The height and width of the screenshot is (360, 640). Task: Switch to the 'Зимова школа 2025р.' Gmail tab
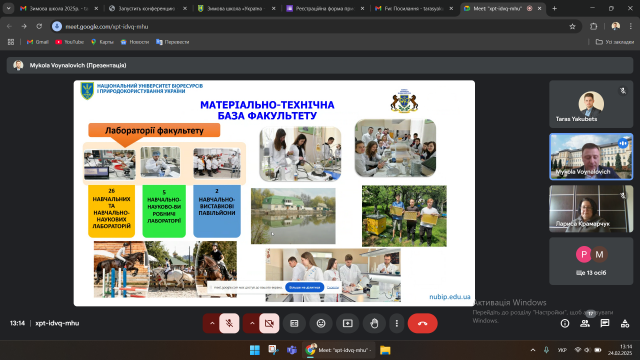[x=59, y=8]
